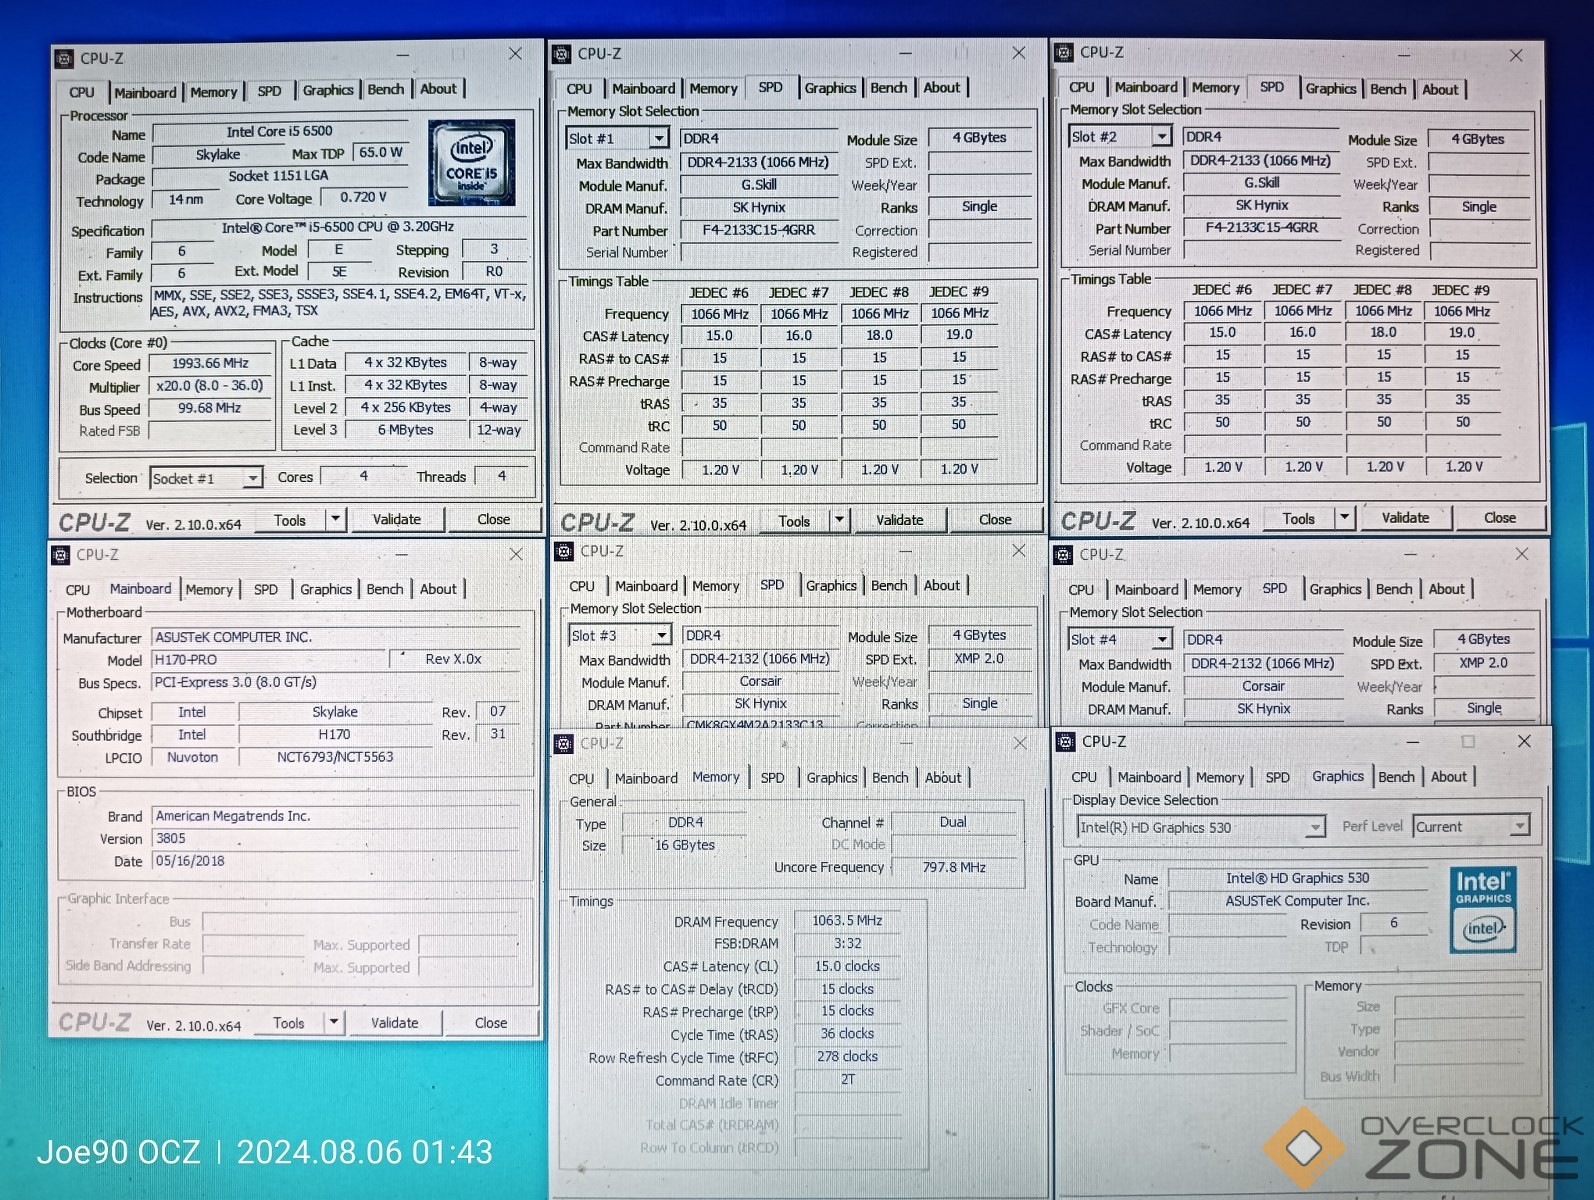1594x1200 pixels.
Task: Click the Tools dropdown arrow in the Slot #2 window
Action: coord(1345,517)
